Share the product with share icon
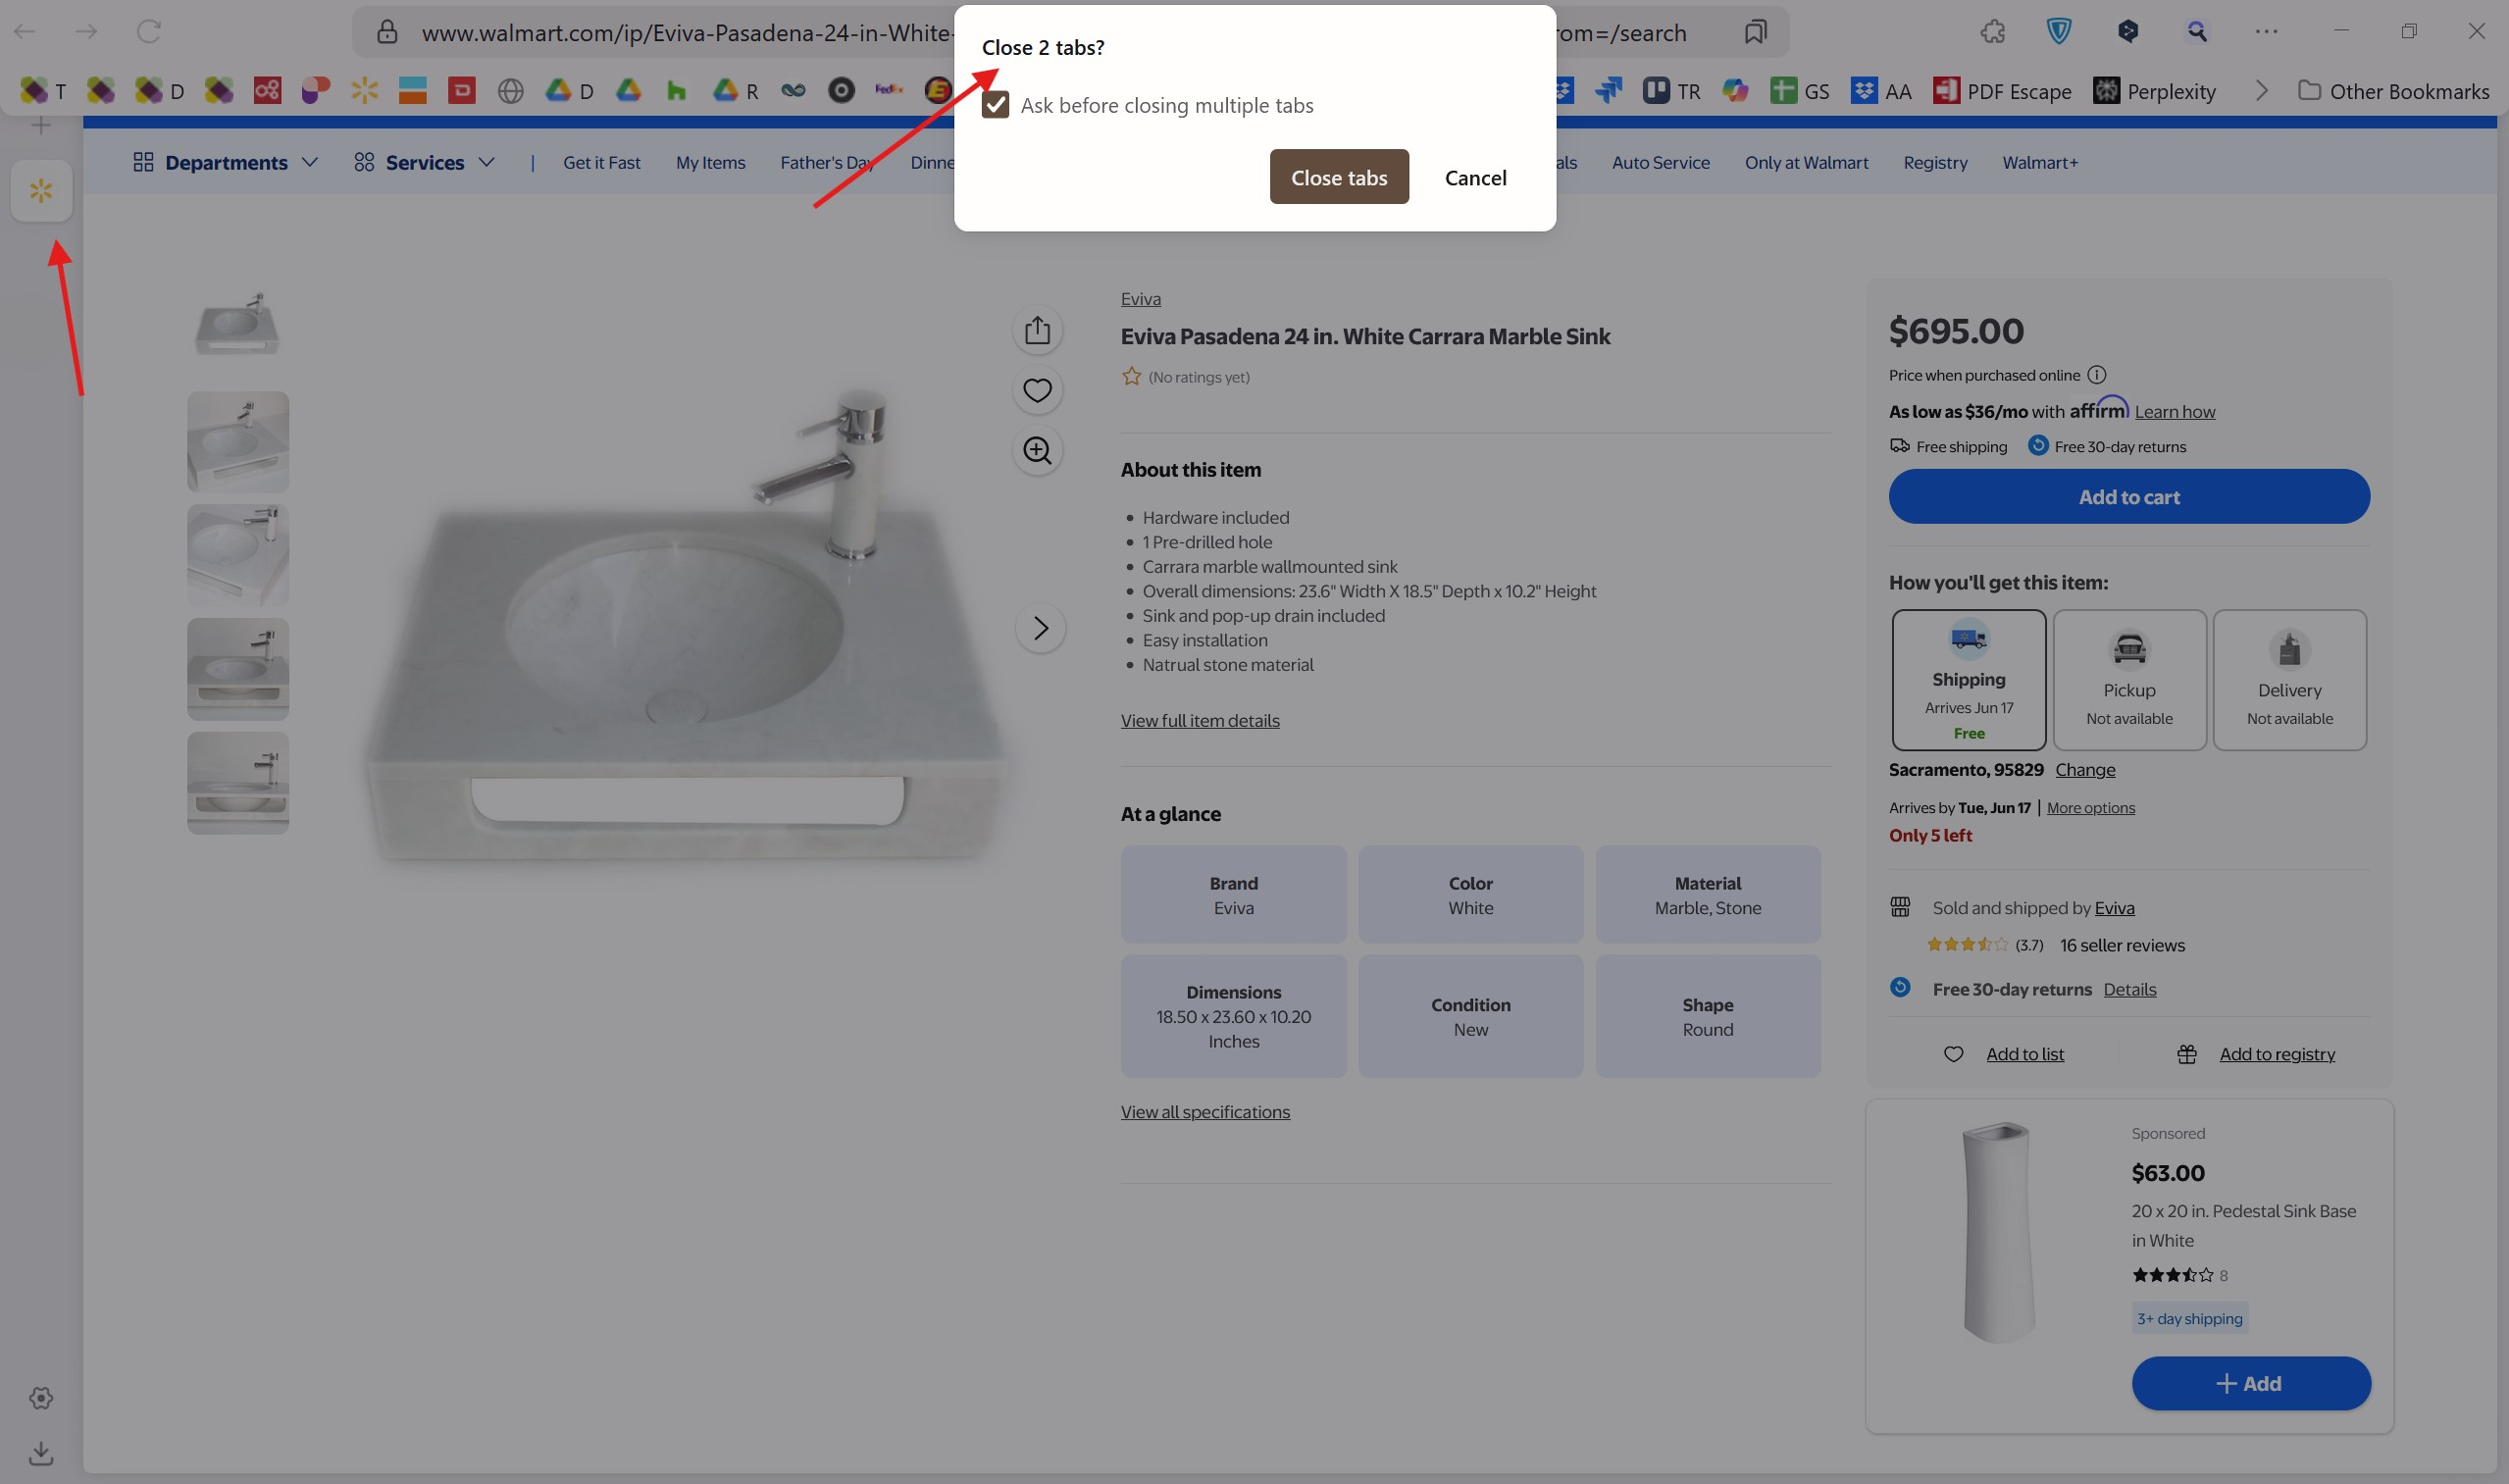2509x1484 pixels. [1037, 330]
